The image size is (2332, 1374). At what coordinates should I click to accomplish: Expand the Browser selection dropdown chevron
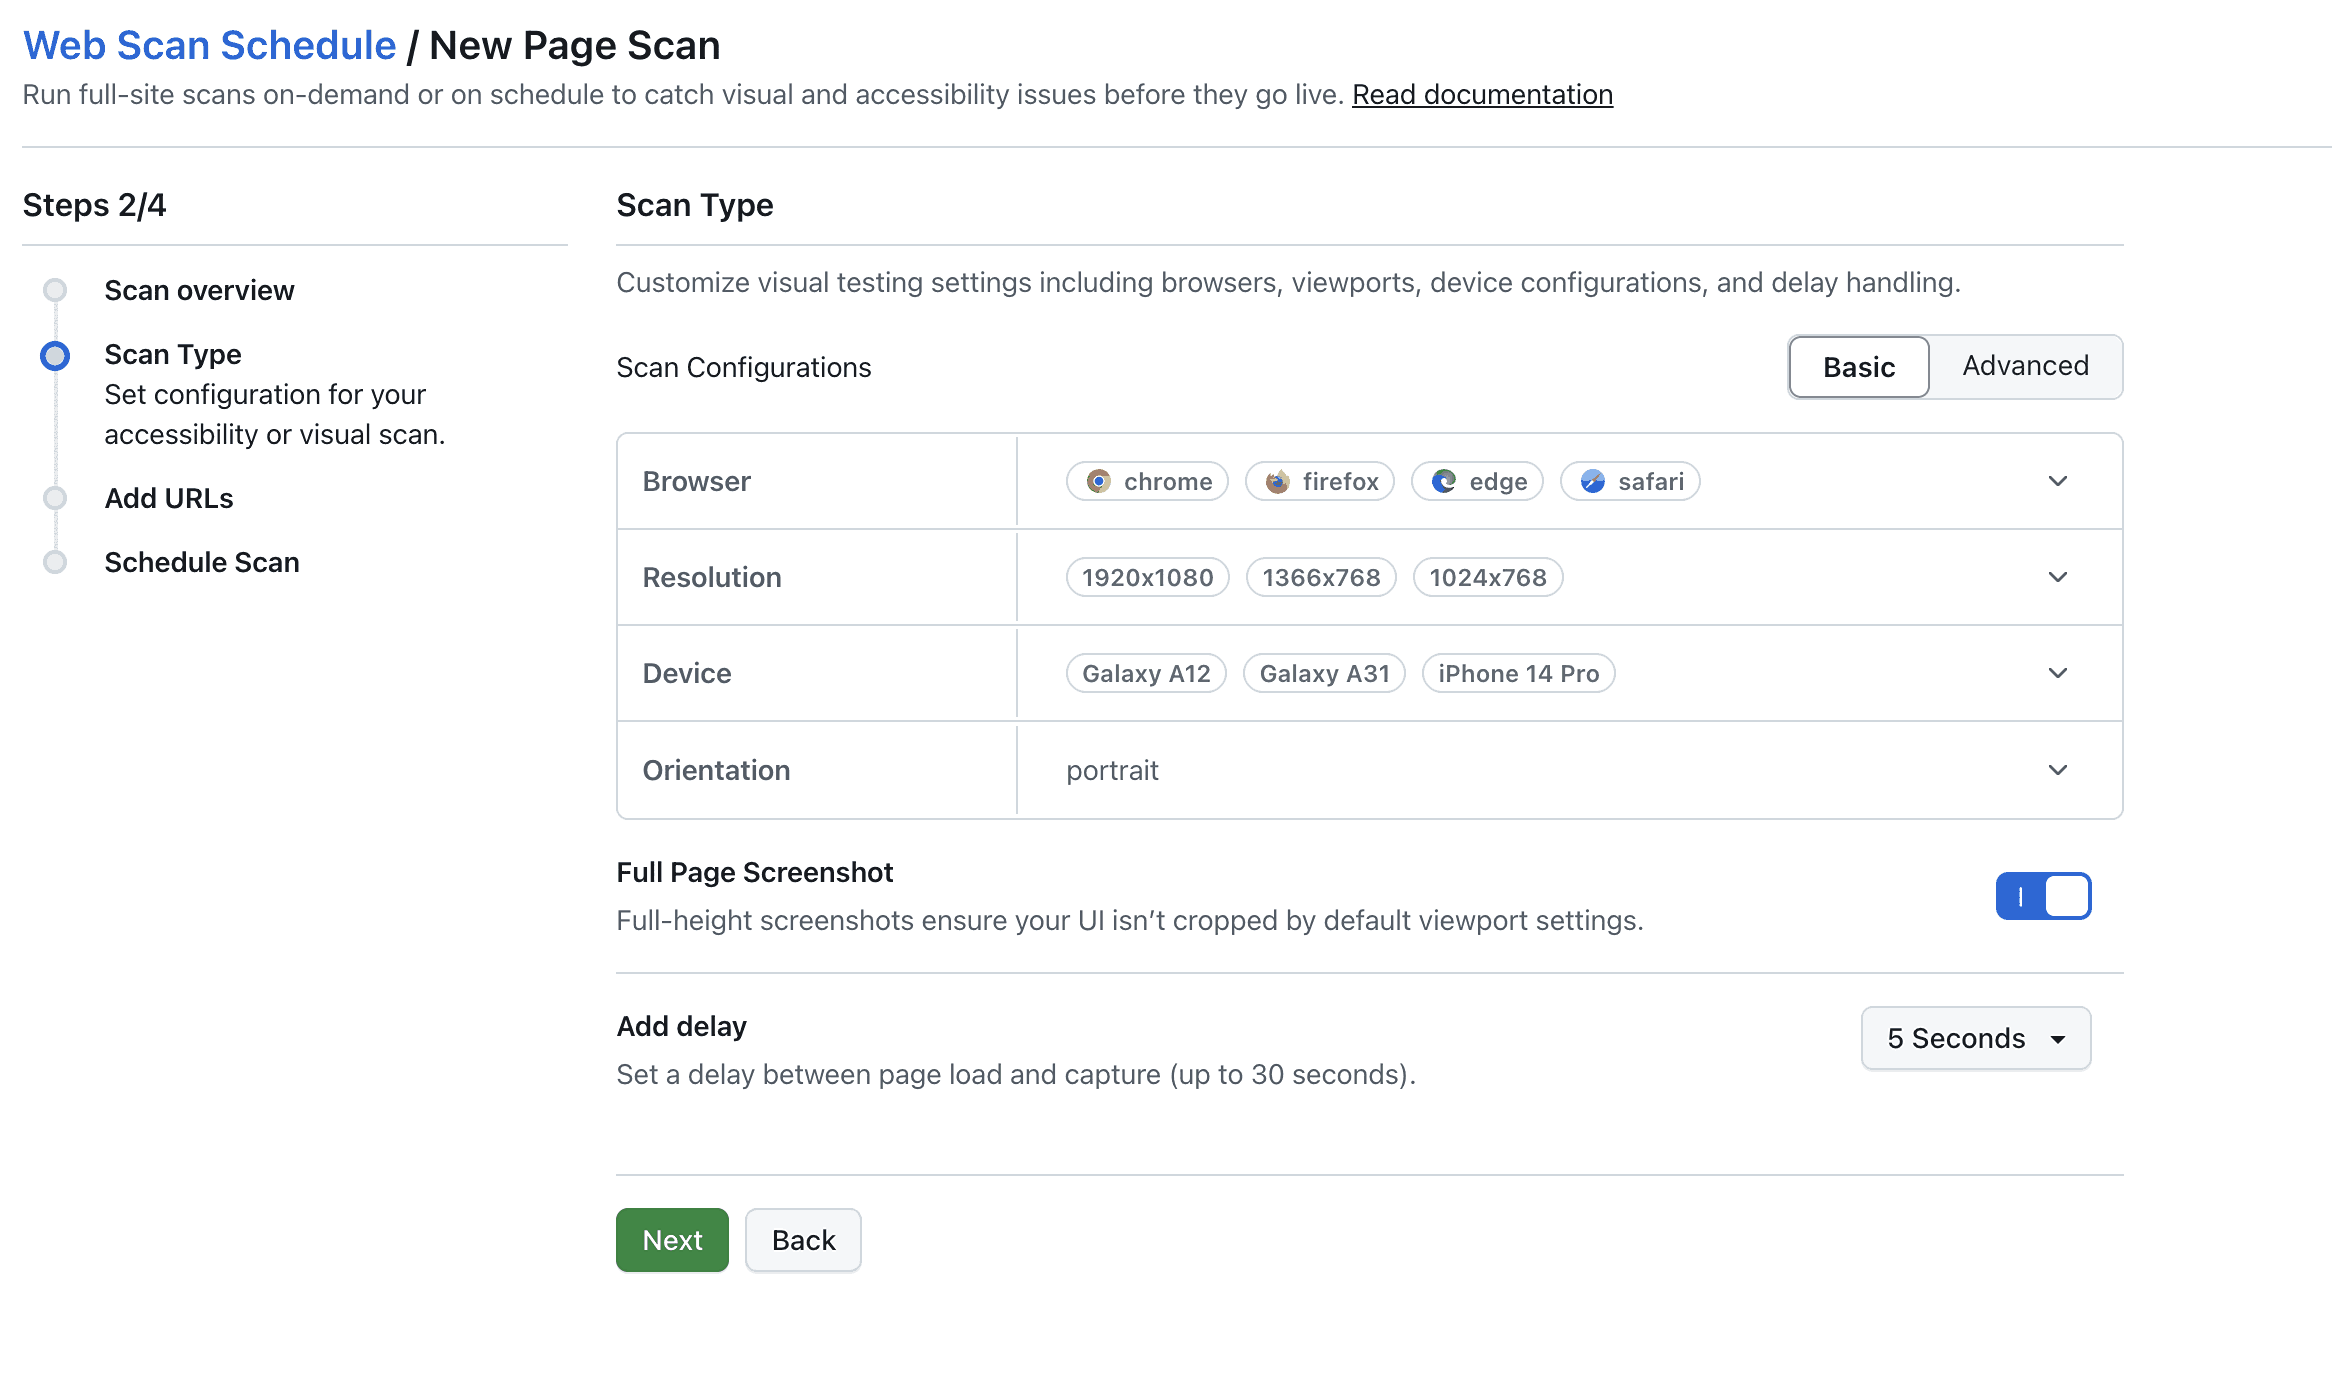(2057, 481)
